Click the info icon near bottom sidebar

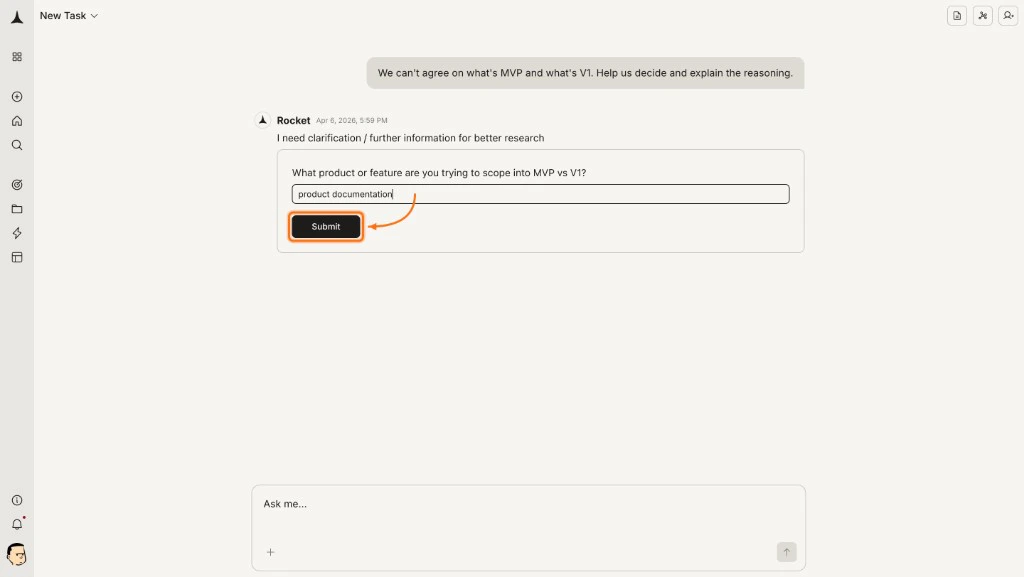(16, 500)
